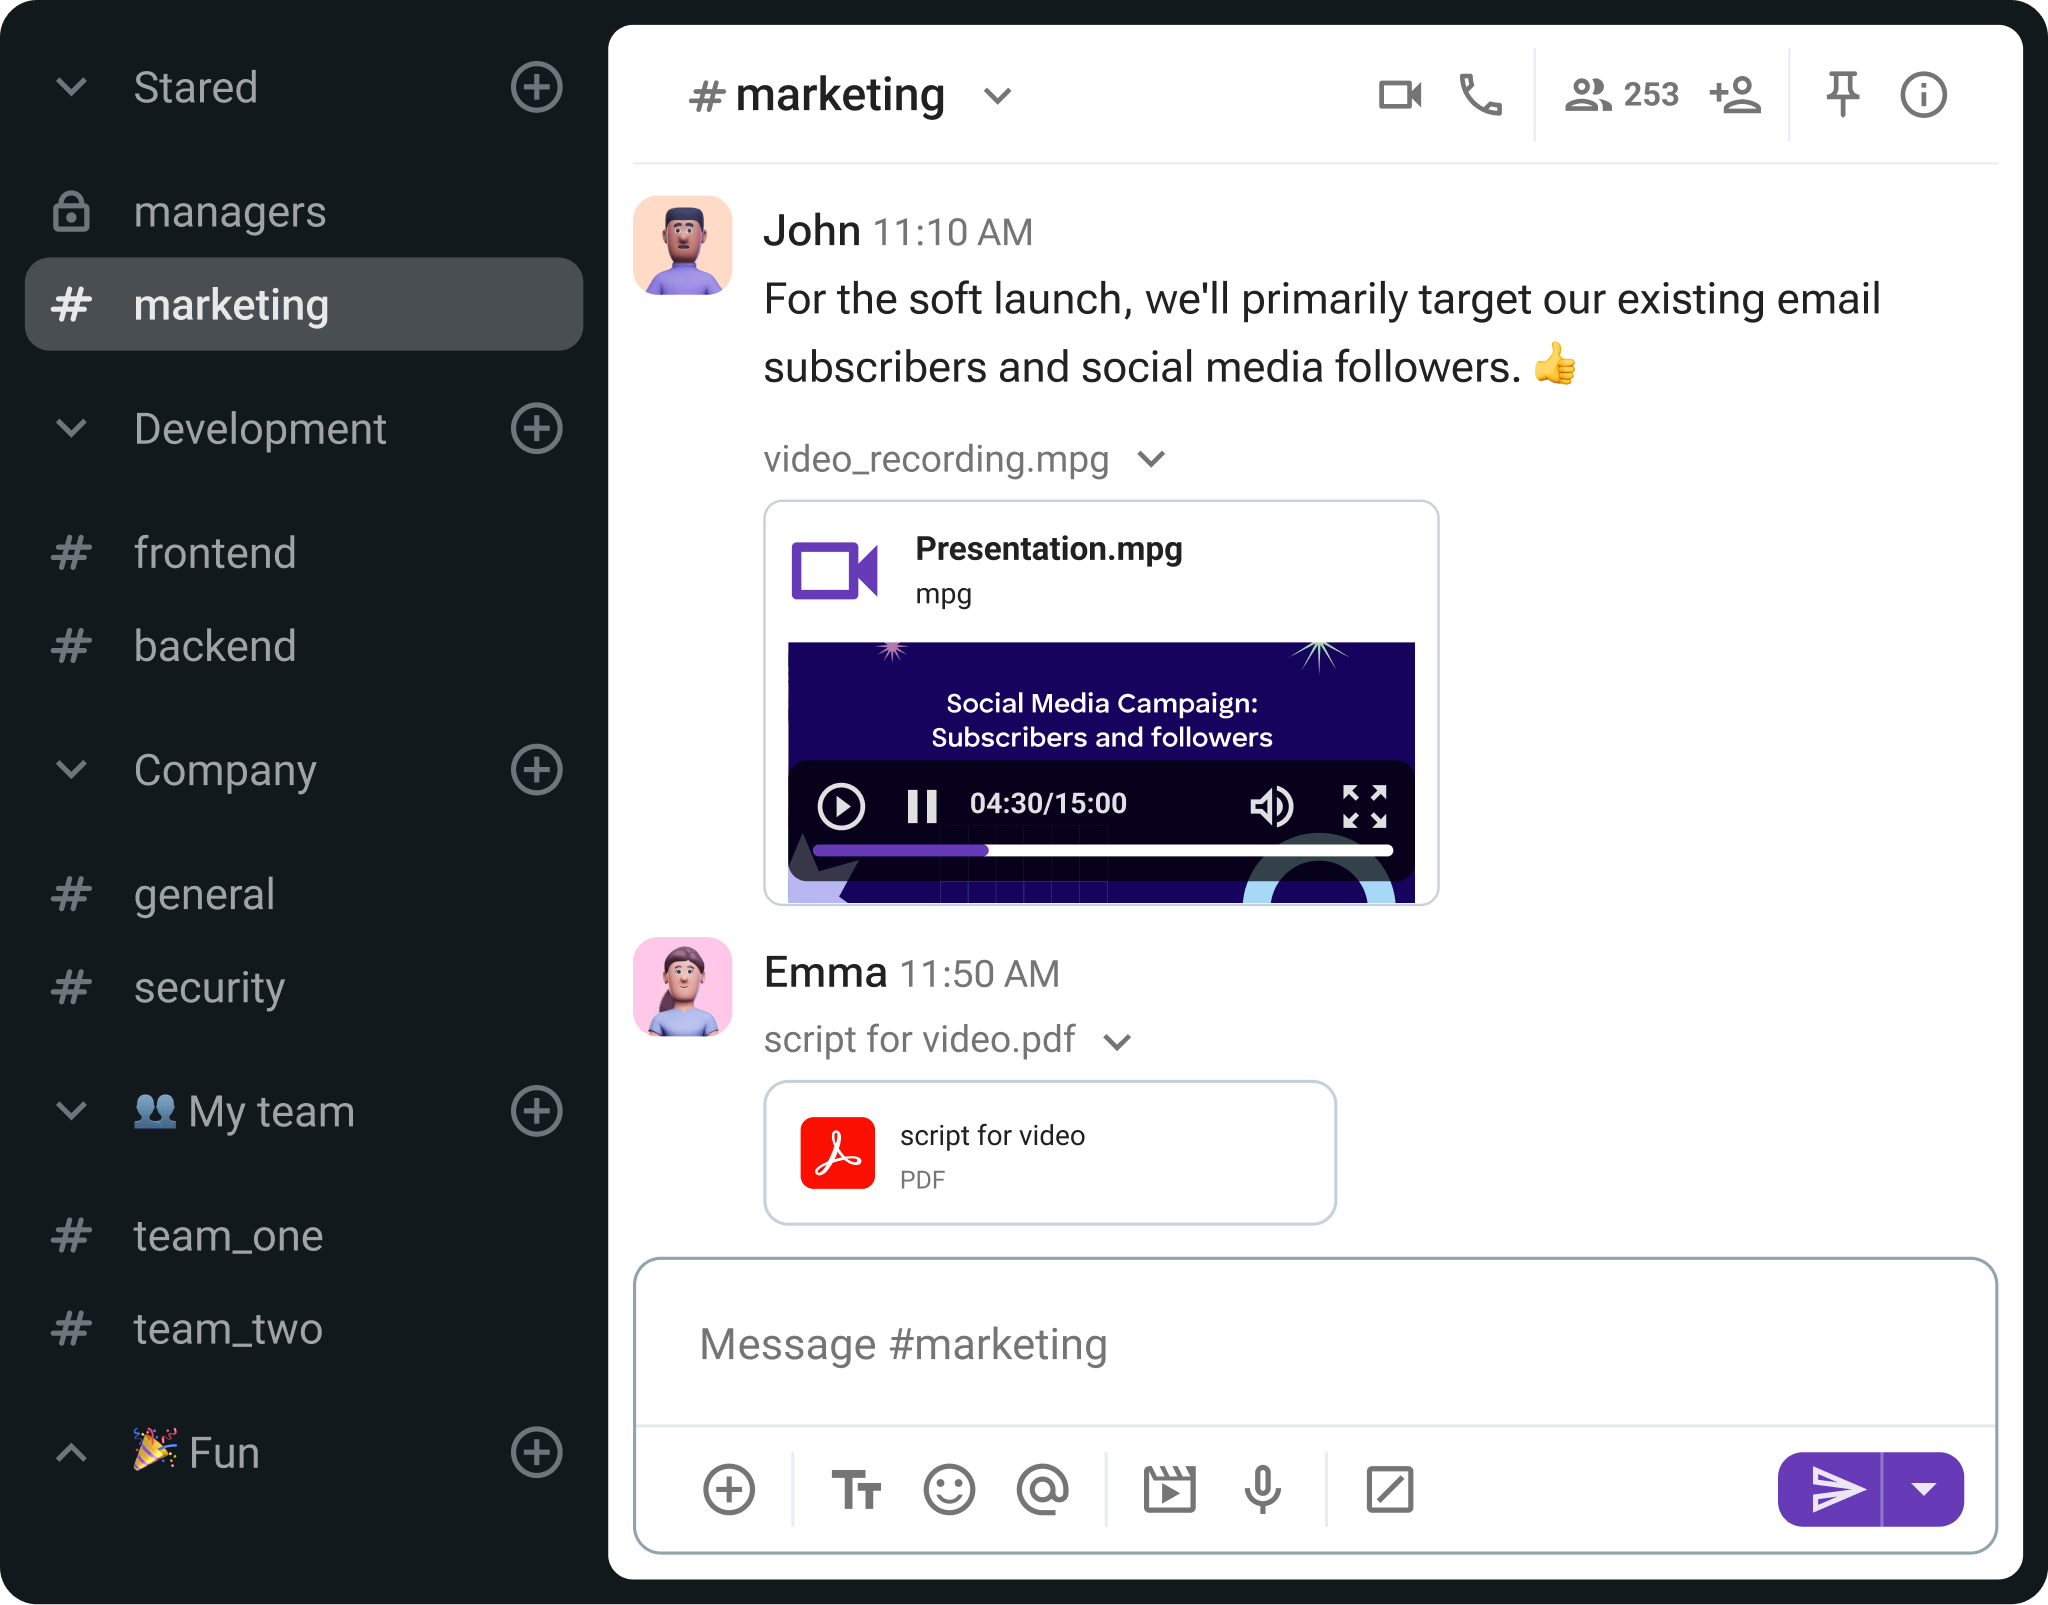Collapse the script for video.pdf attachment
Image resolution: width=2048 pixels, height=1605 pixels.
pos(1117,1042)
